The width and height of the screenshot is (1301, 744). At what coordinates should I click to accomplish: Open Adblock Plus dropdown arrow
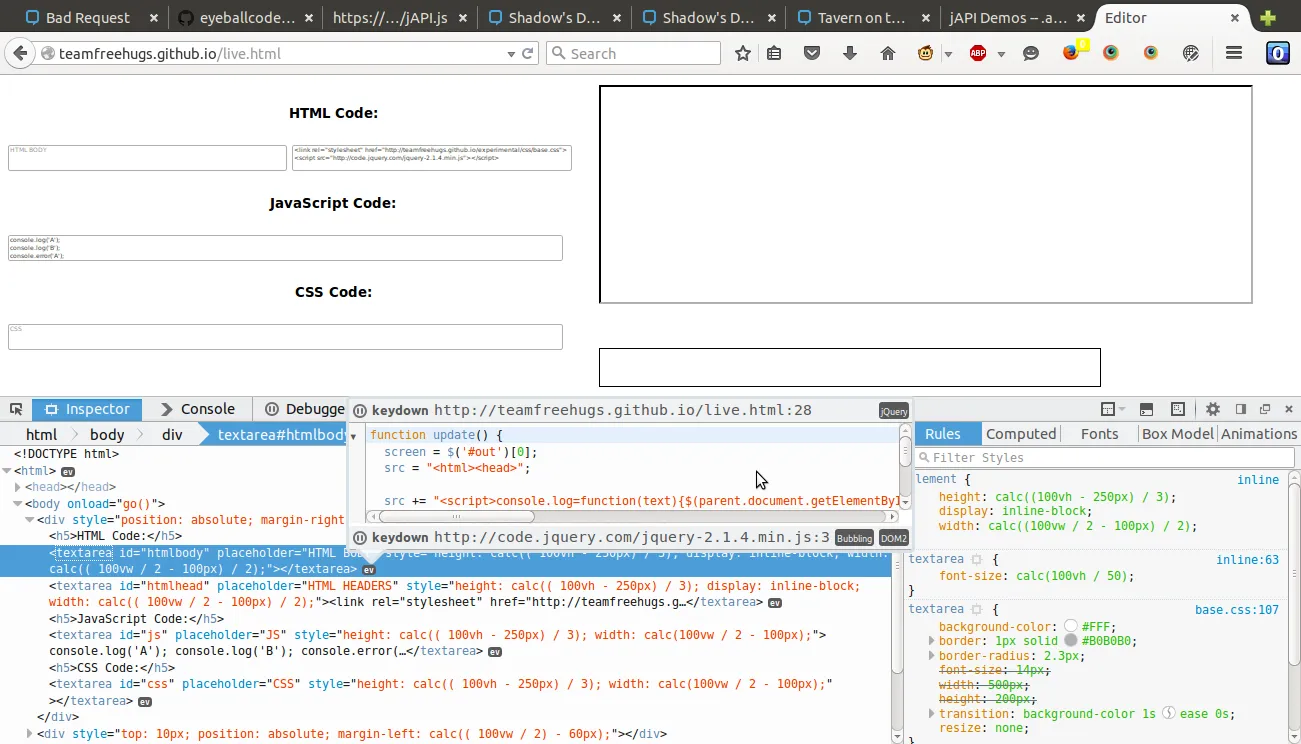pos(1001,54)
